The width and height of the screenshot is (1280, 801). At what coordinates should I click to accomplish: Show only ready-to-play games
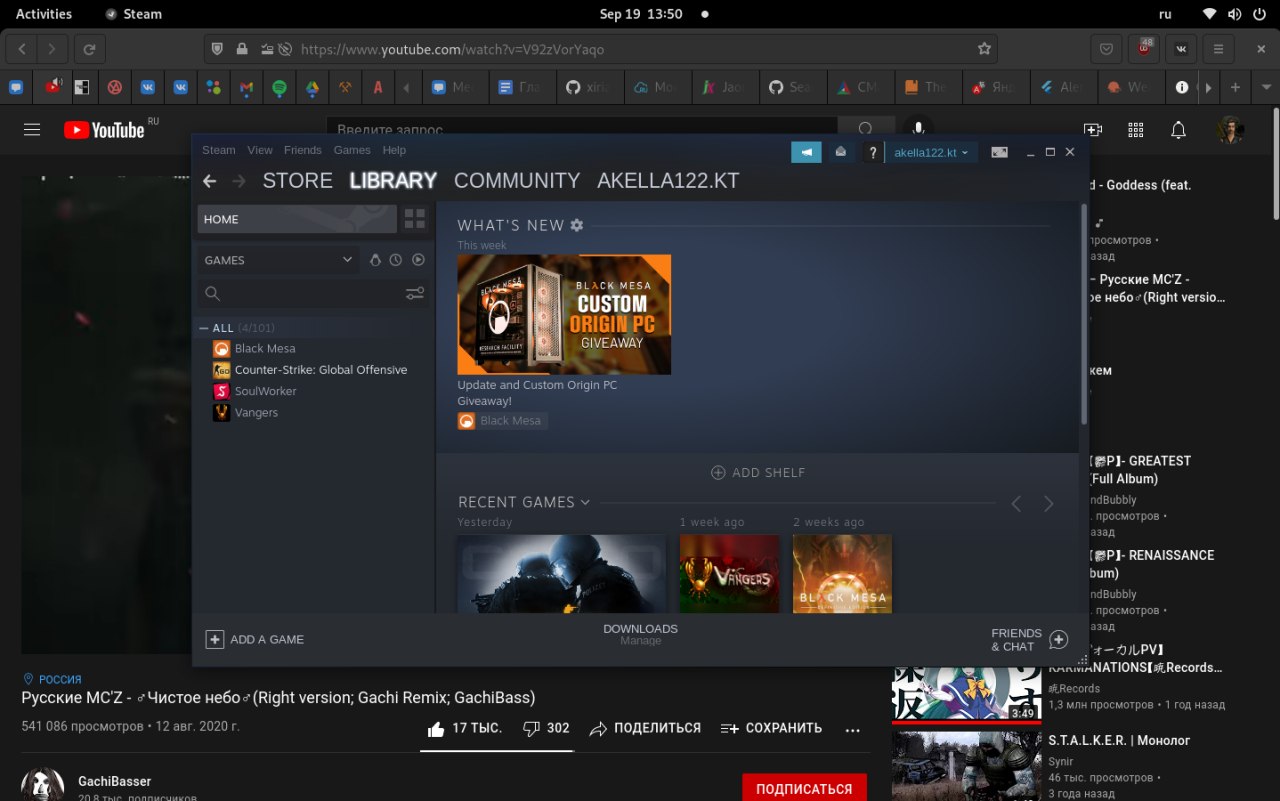pos(418,260)
